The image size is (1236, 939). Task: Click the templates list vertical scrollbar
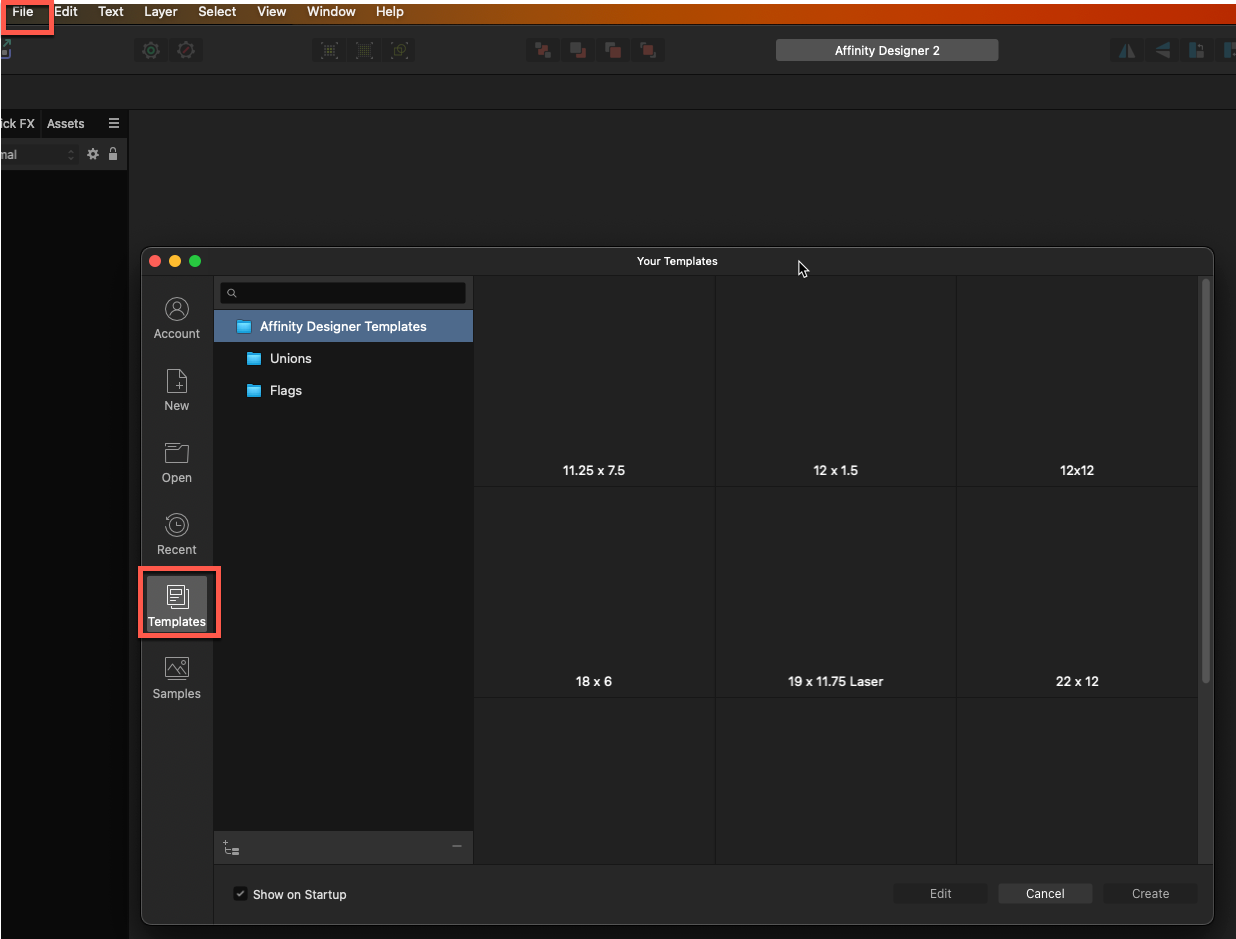pos(1205,480)
